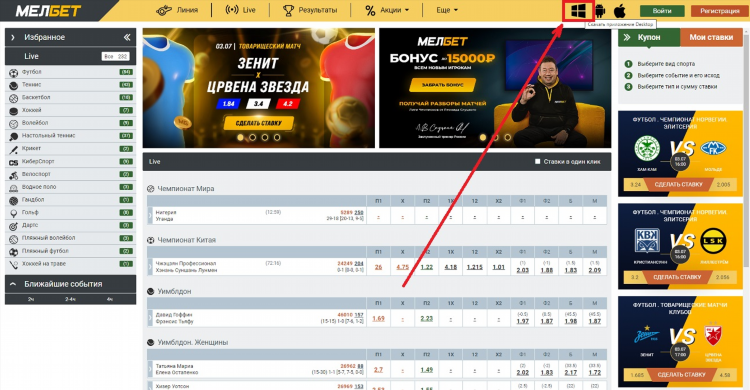
Task: Open the Акции dropdown menu
Action: click(387, 10)
